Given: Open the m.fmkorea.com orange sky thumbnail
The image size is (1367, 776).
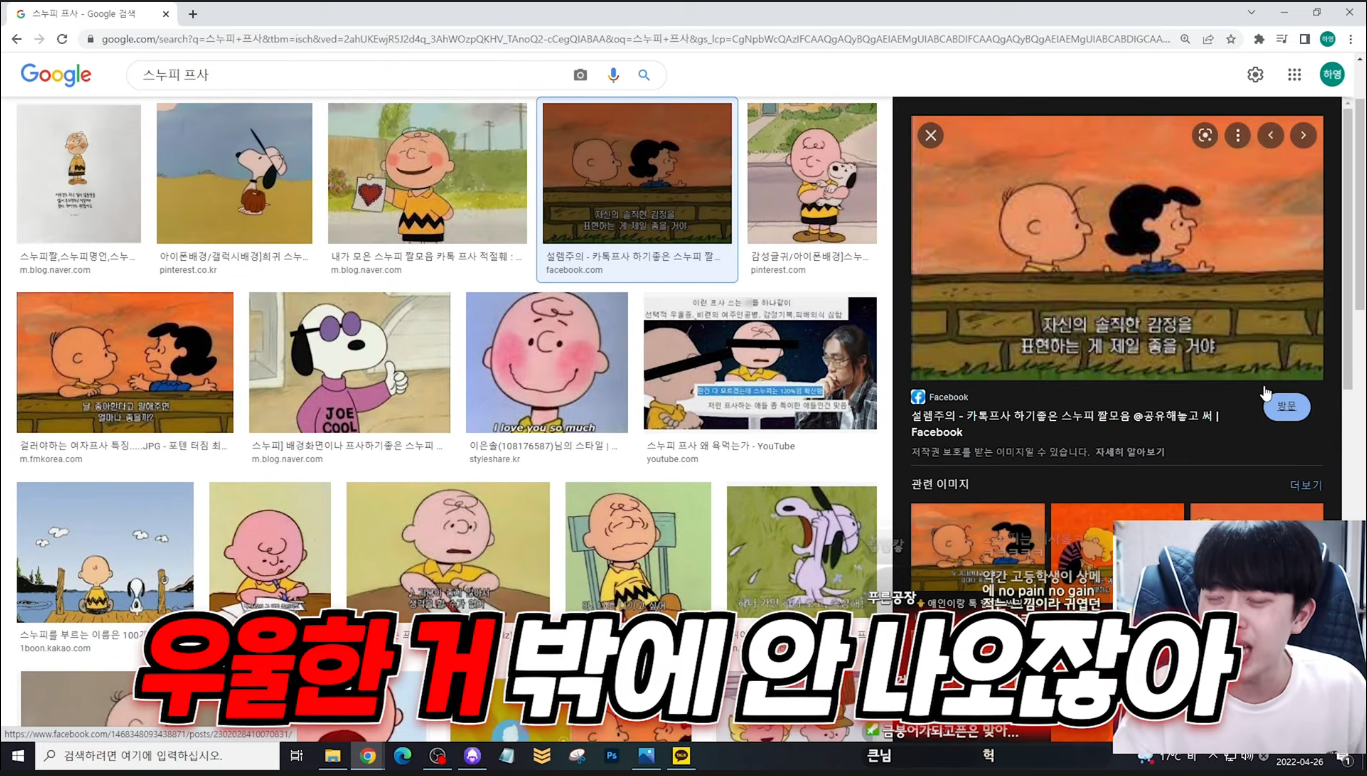Looking at the screenshot, I should coord(125,362).
